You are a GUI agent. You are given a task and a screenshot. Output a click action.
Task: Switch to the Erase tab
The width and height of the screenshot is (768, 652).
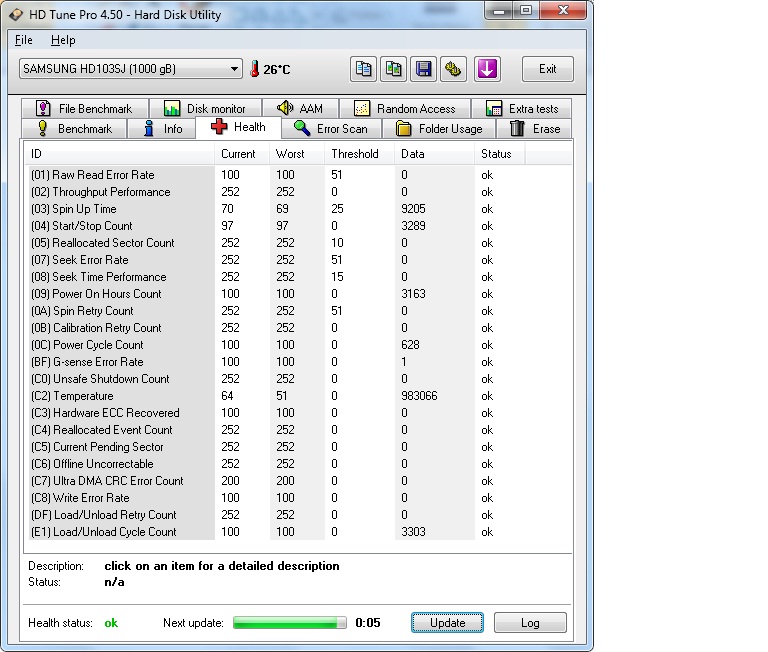tap(534, 128)
